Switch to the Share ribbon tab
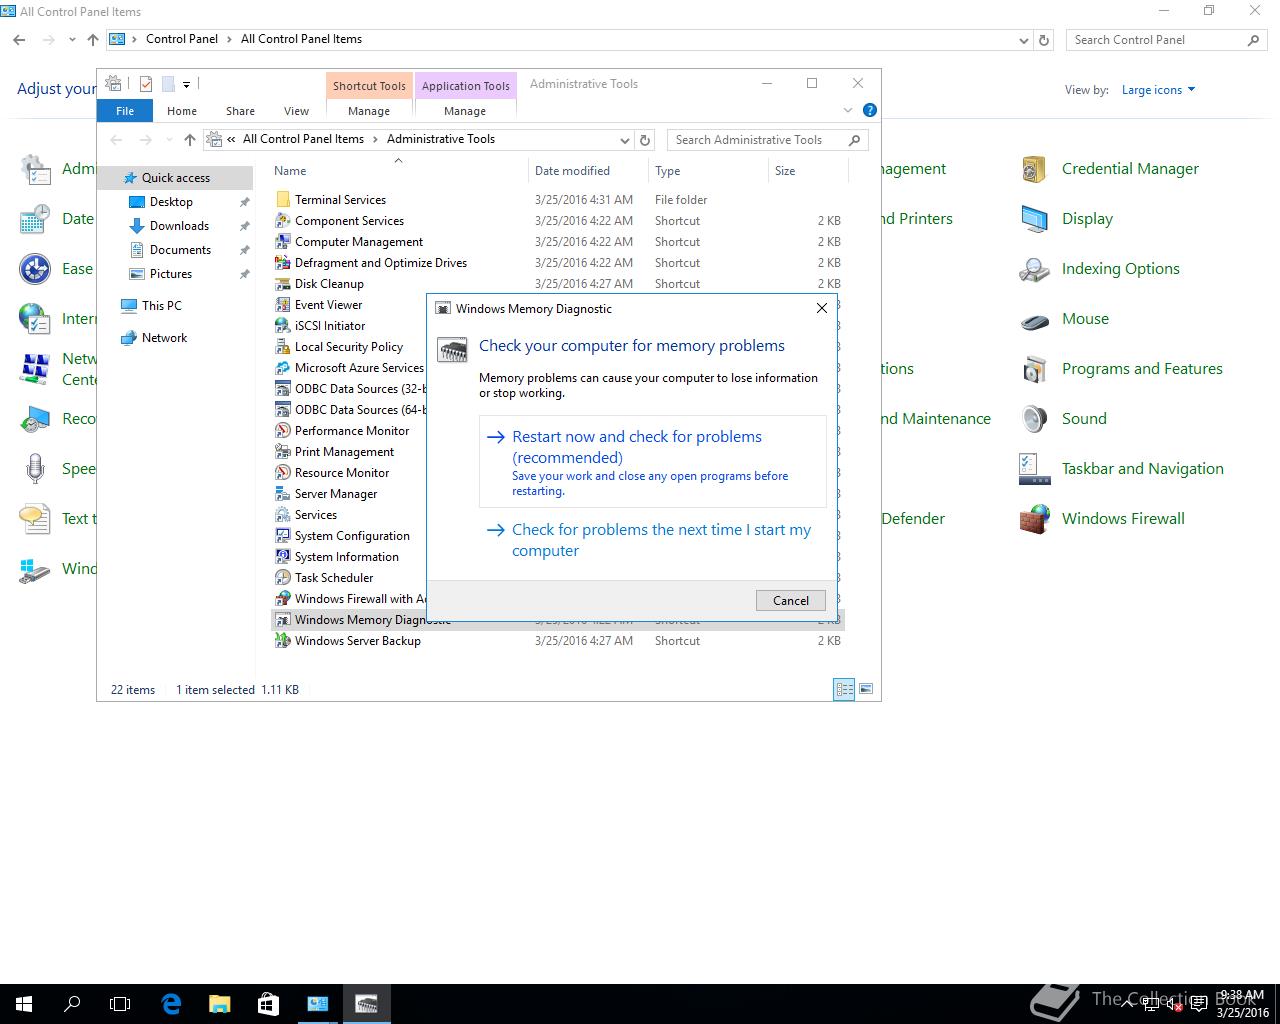The width and height of the screenshot is (1280, 1024). pyautogui.click(x=240, y=111)
